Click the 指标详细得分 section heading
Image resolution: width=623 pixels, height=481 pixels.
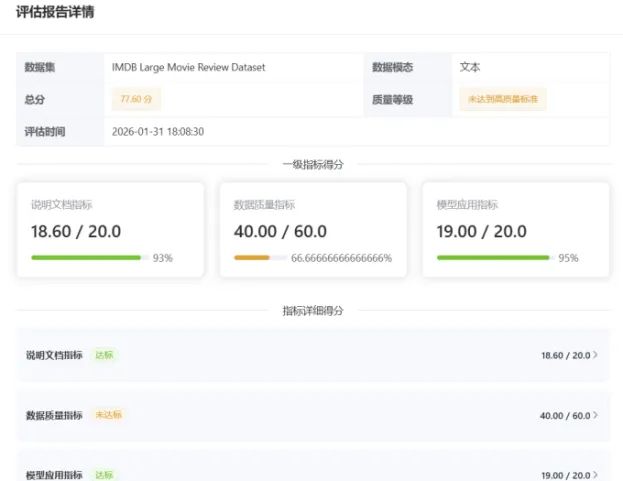pos(313,311)
